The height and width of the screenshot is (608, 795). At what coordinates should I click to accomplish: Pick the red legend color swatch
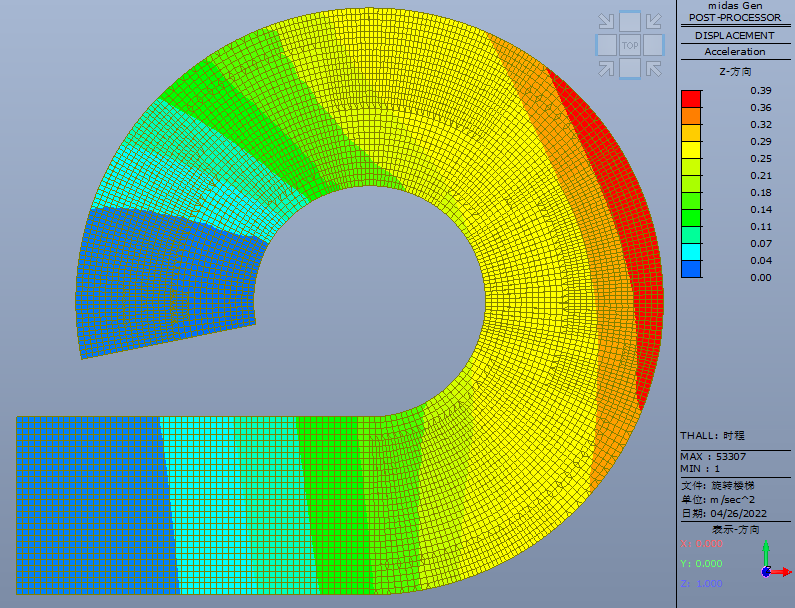pyautogui.click(x=691, y=99)
